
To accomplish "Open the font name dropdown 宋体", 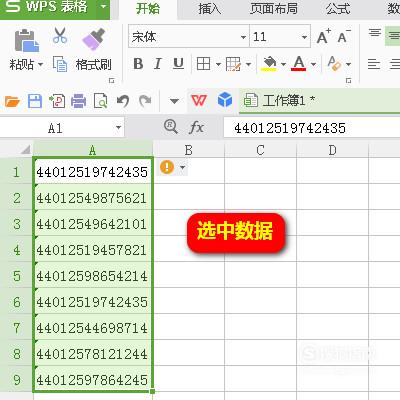I will coord(244,37).
